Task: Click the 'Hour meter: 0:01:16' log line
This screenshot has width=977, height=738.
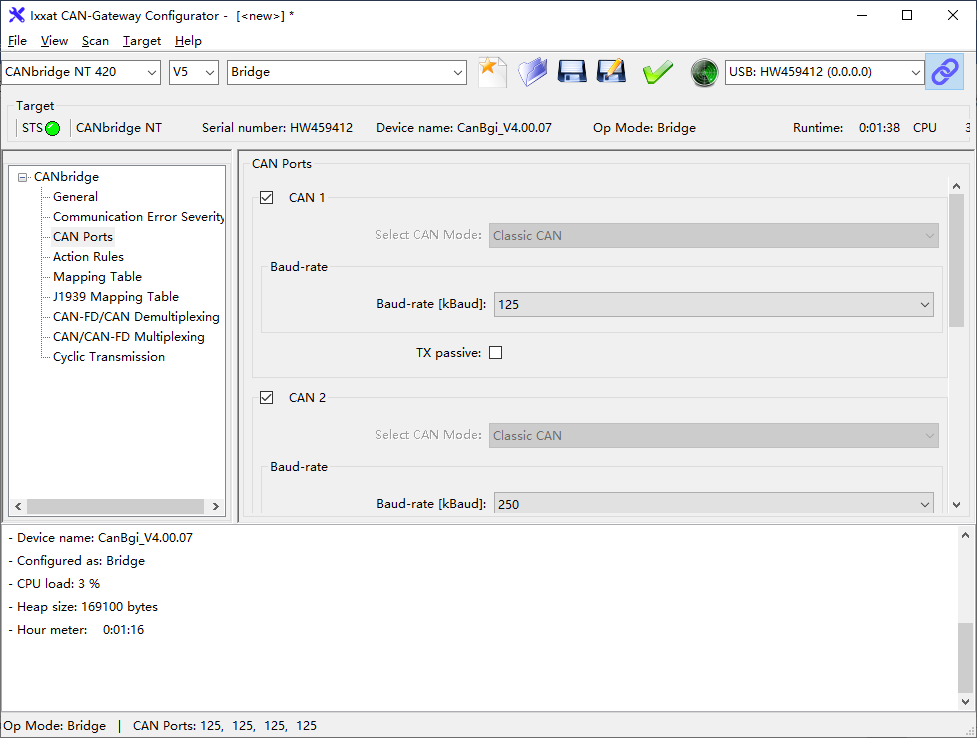Action: [76, 630]
